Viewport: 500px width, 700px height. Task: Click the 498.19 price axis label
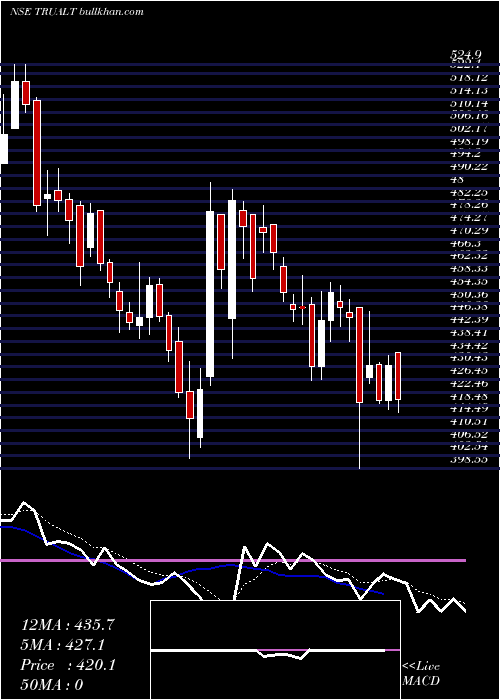click(469, 141)
